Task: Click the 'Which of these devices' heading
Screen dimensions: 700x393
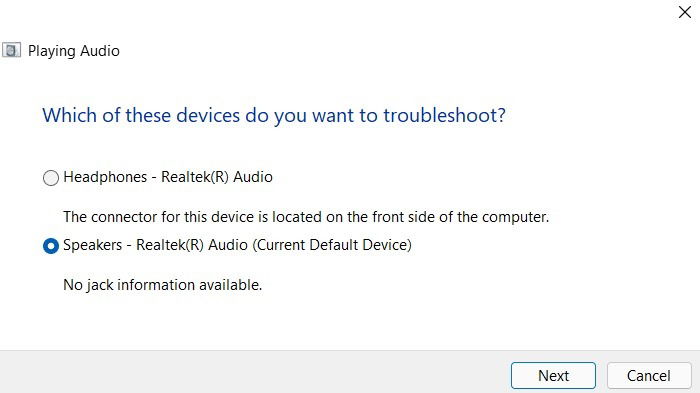Action: (x=274, y=115)
